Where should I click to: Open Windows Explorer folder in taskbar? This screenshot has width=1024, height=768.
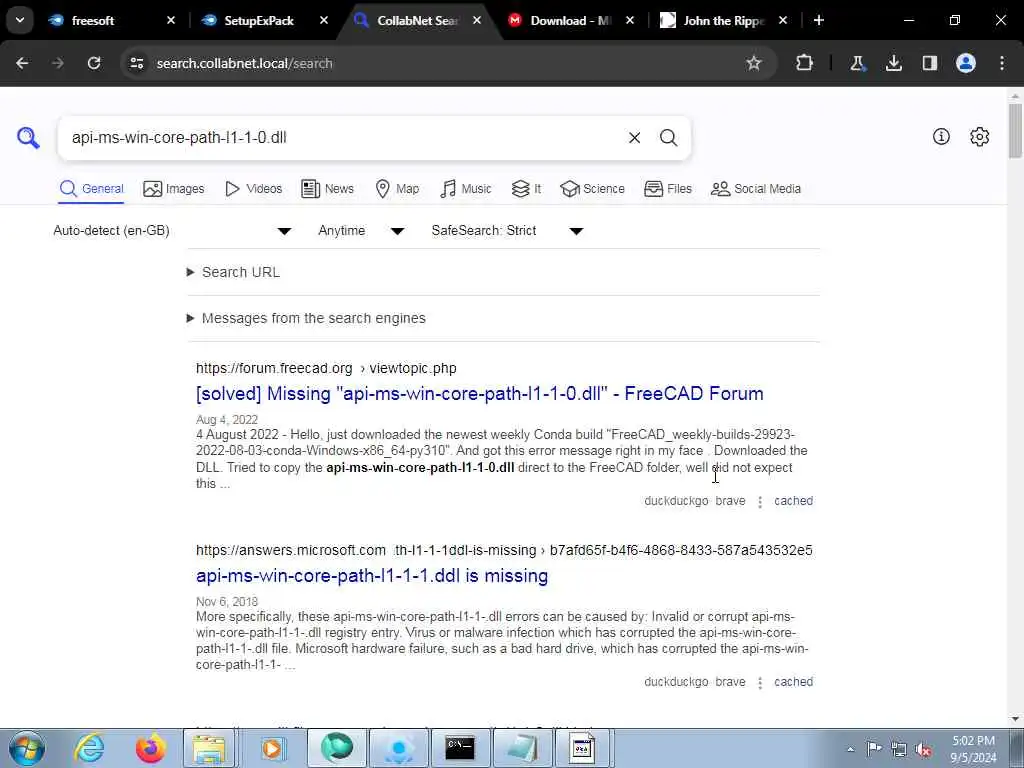(x=208, y=748)
